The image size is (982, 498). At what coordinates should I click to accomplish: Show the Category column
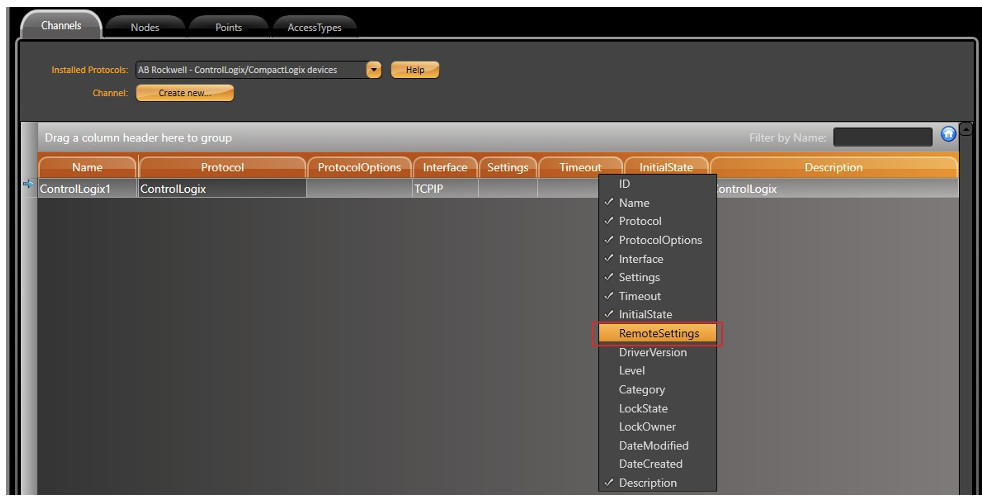(x=657, y=389)
